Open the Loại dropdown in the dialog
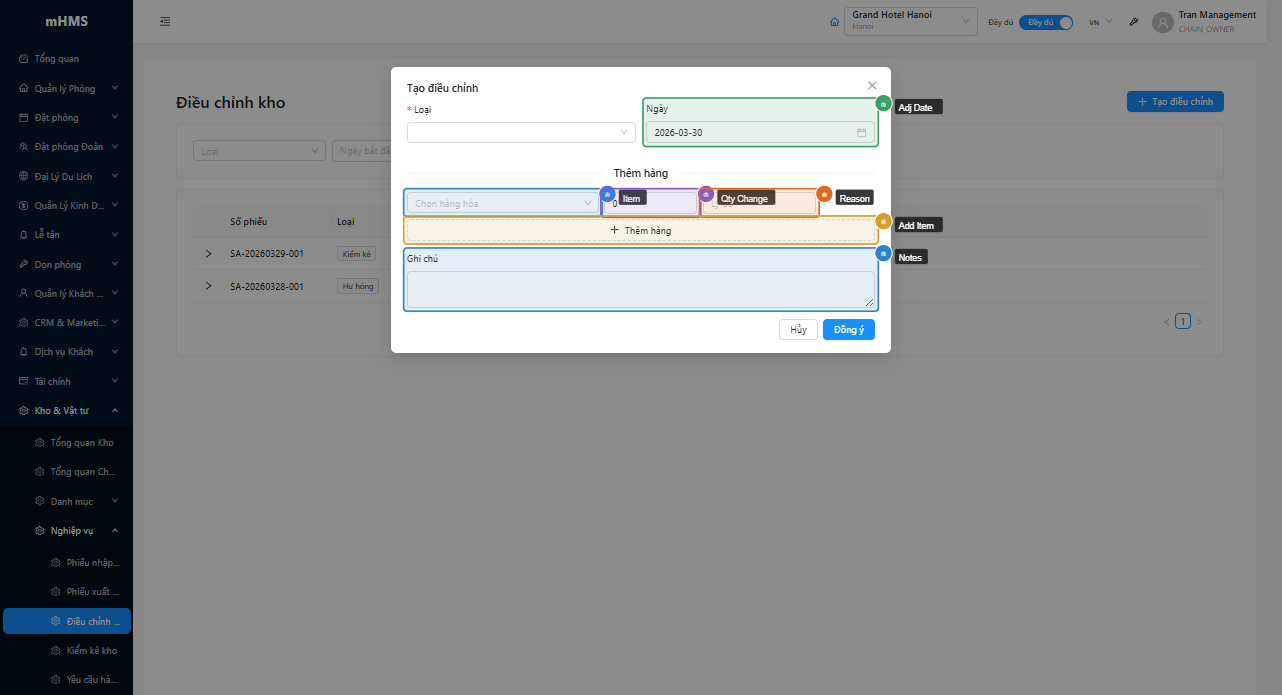Screen dimensions: 1282x695 [521, 132]
